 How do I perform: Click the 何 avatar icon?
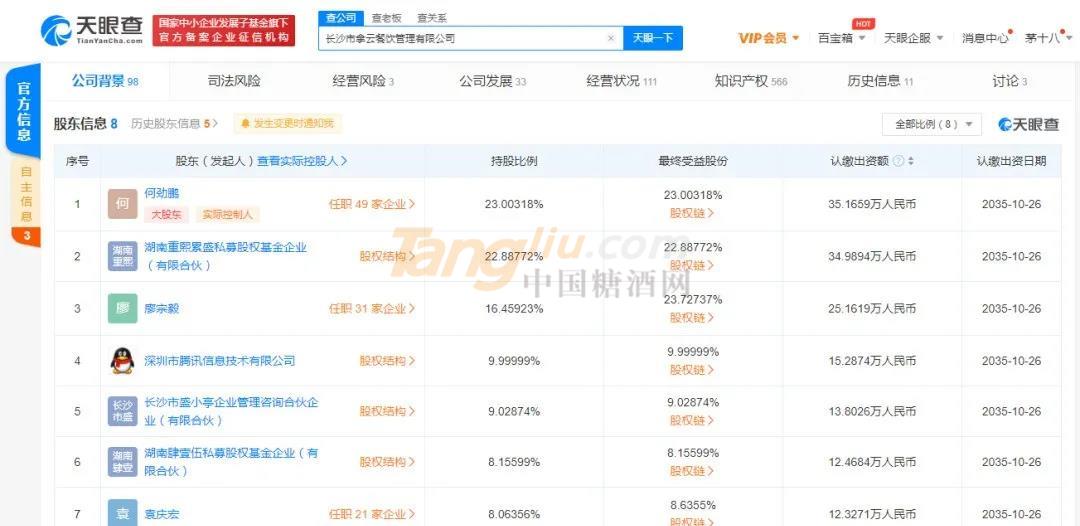123,204
